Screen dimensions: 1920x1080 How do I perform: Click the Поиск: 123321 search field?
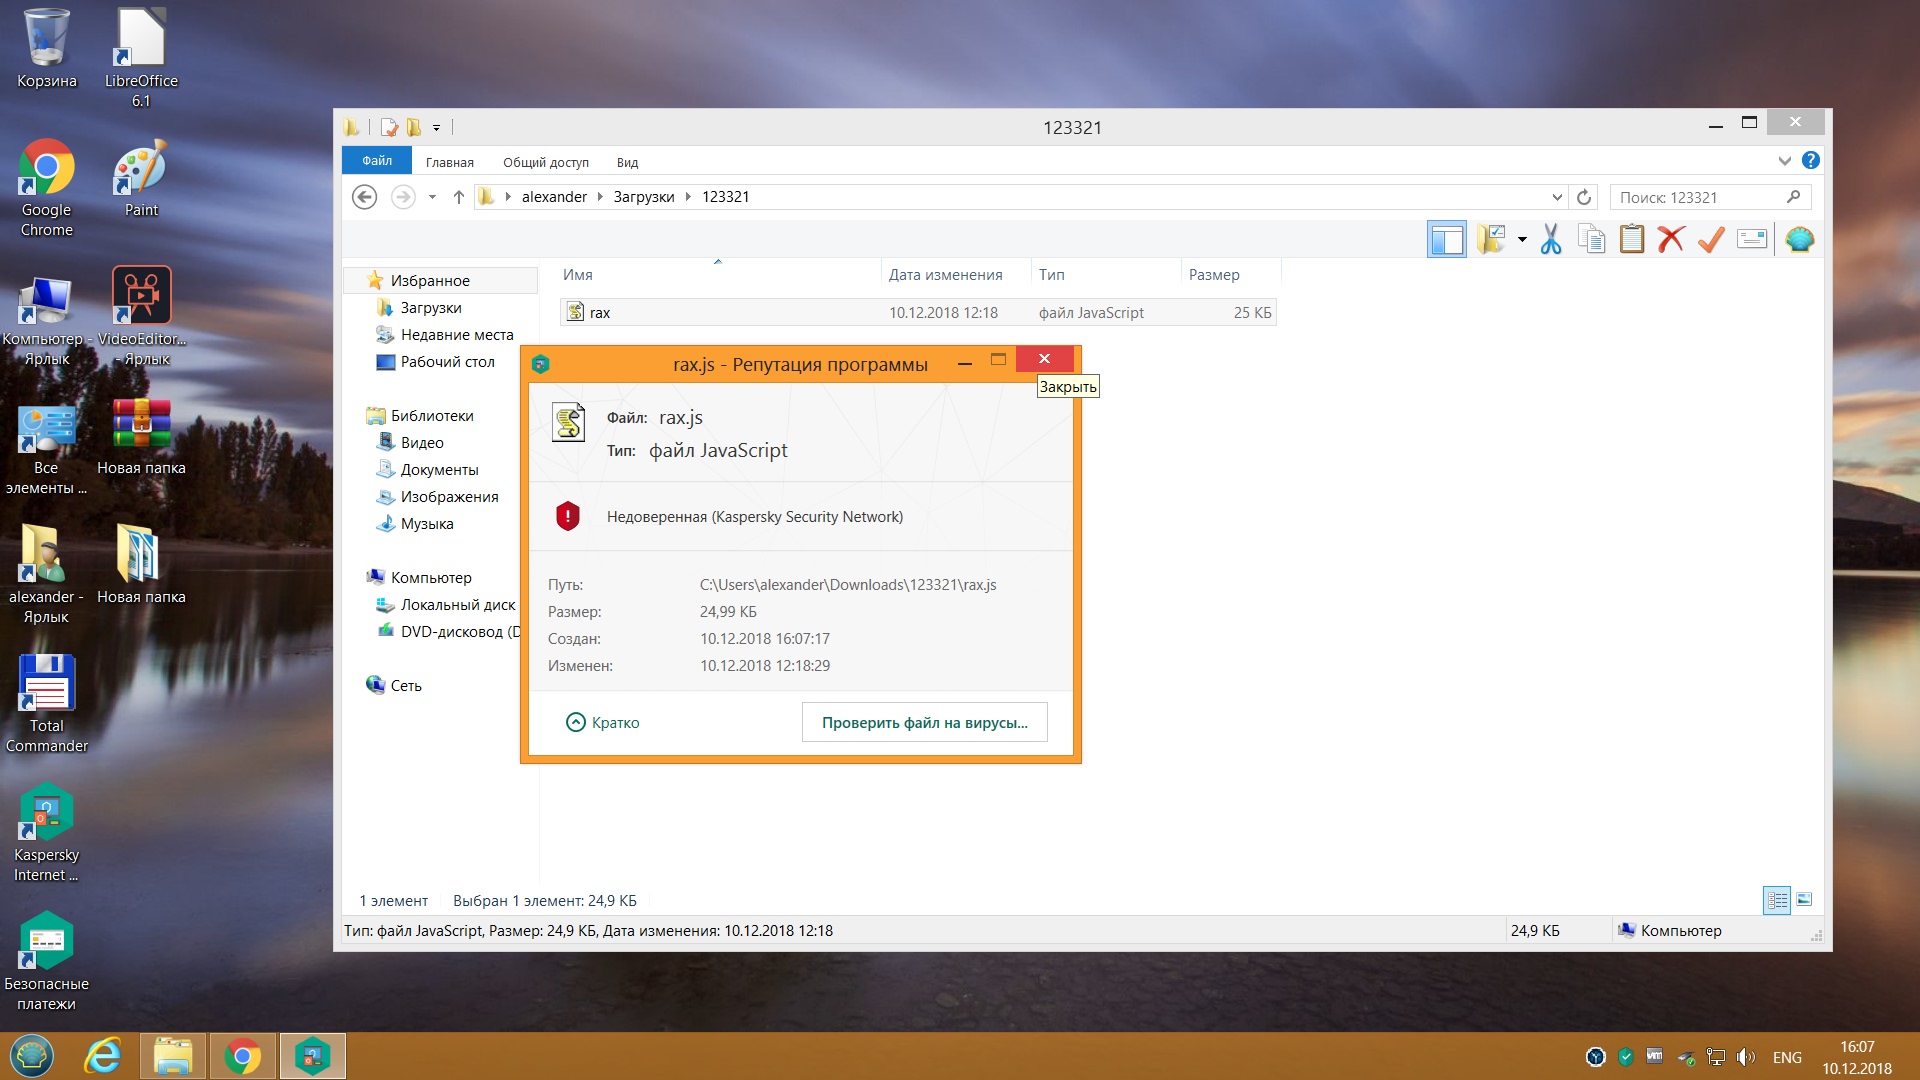1698,197
